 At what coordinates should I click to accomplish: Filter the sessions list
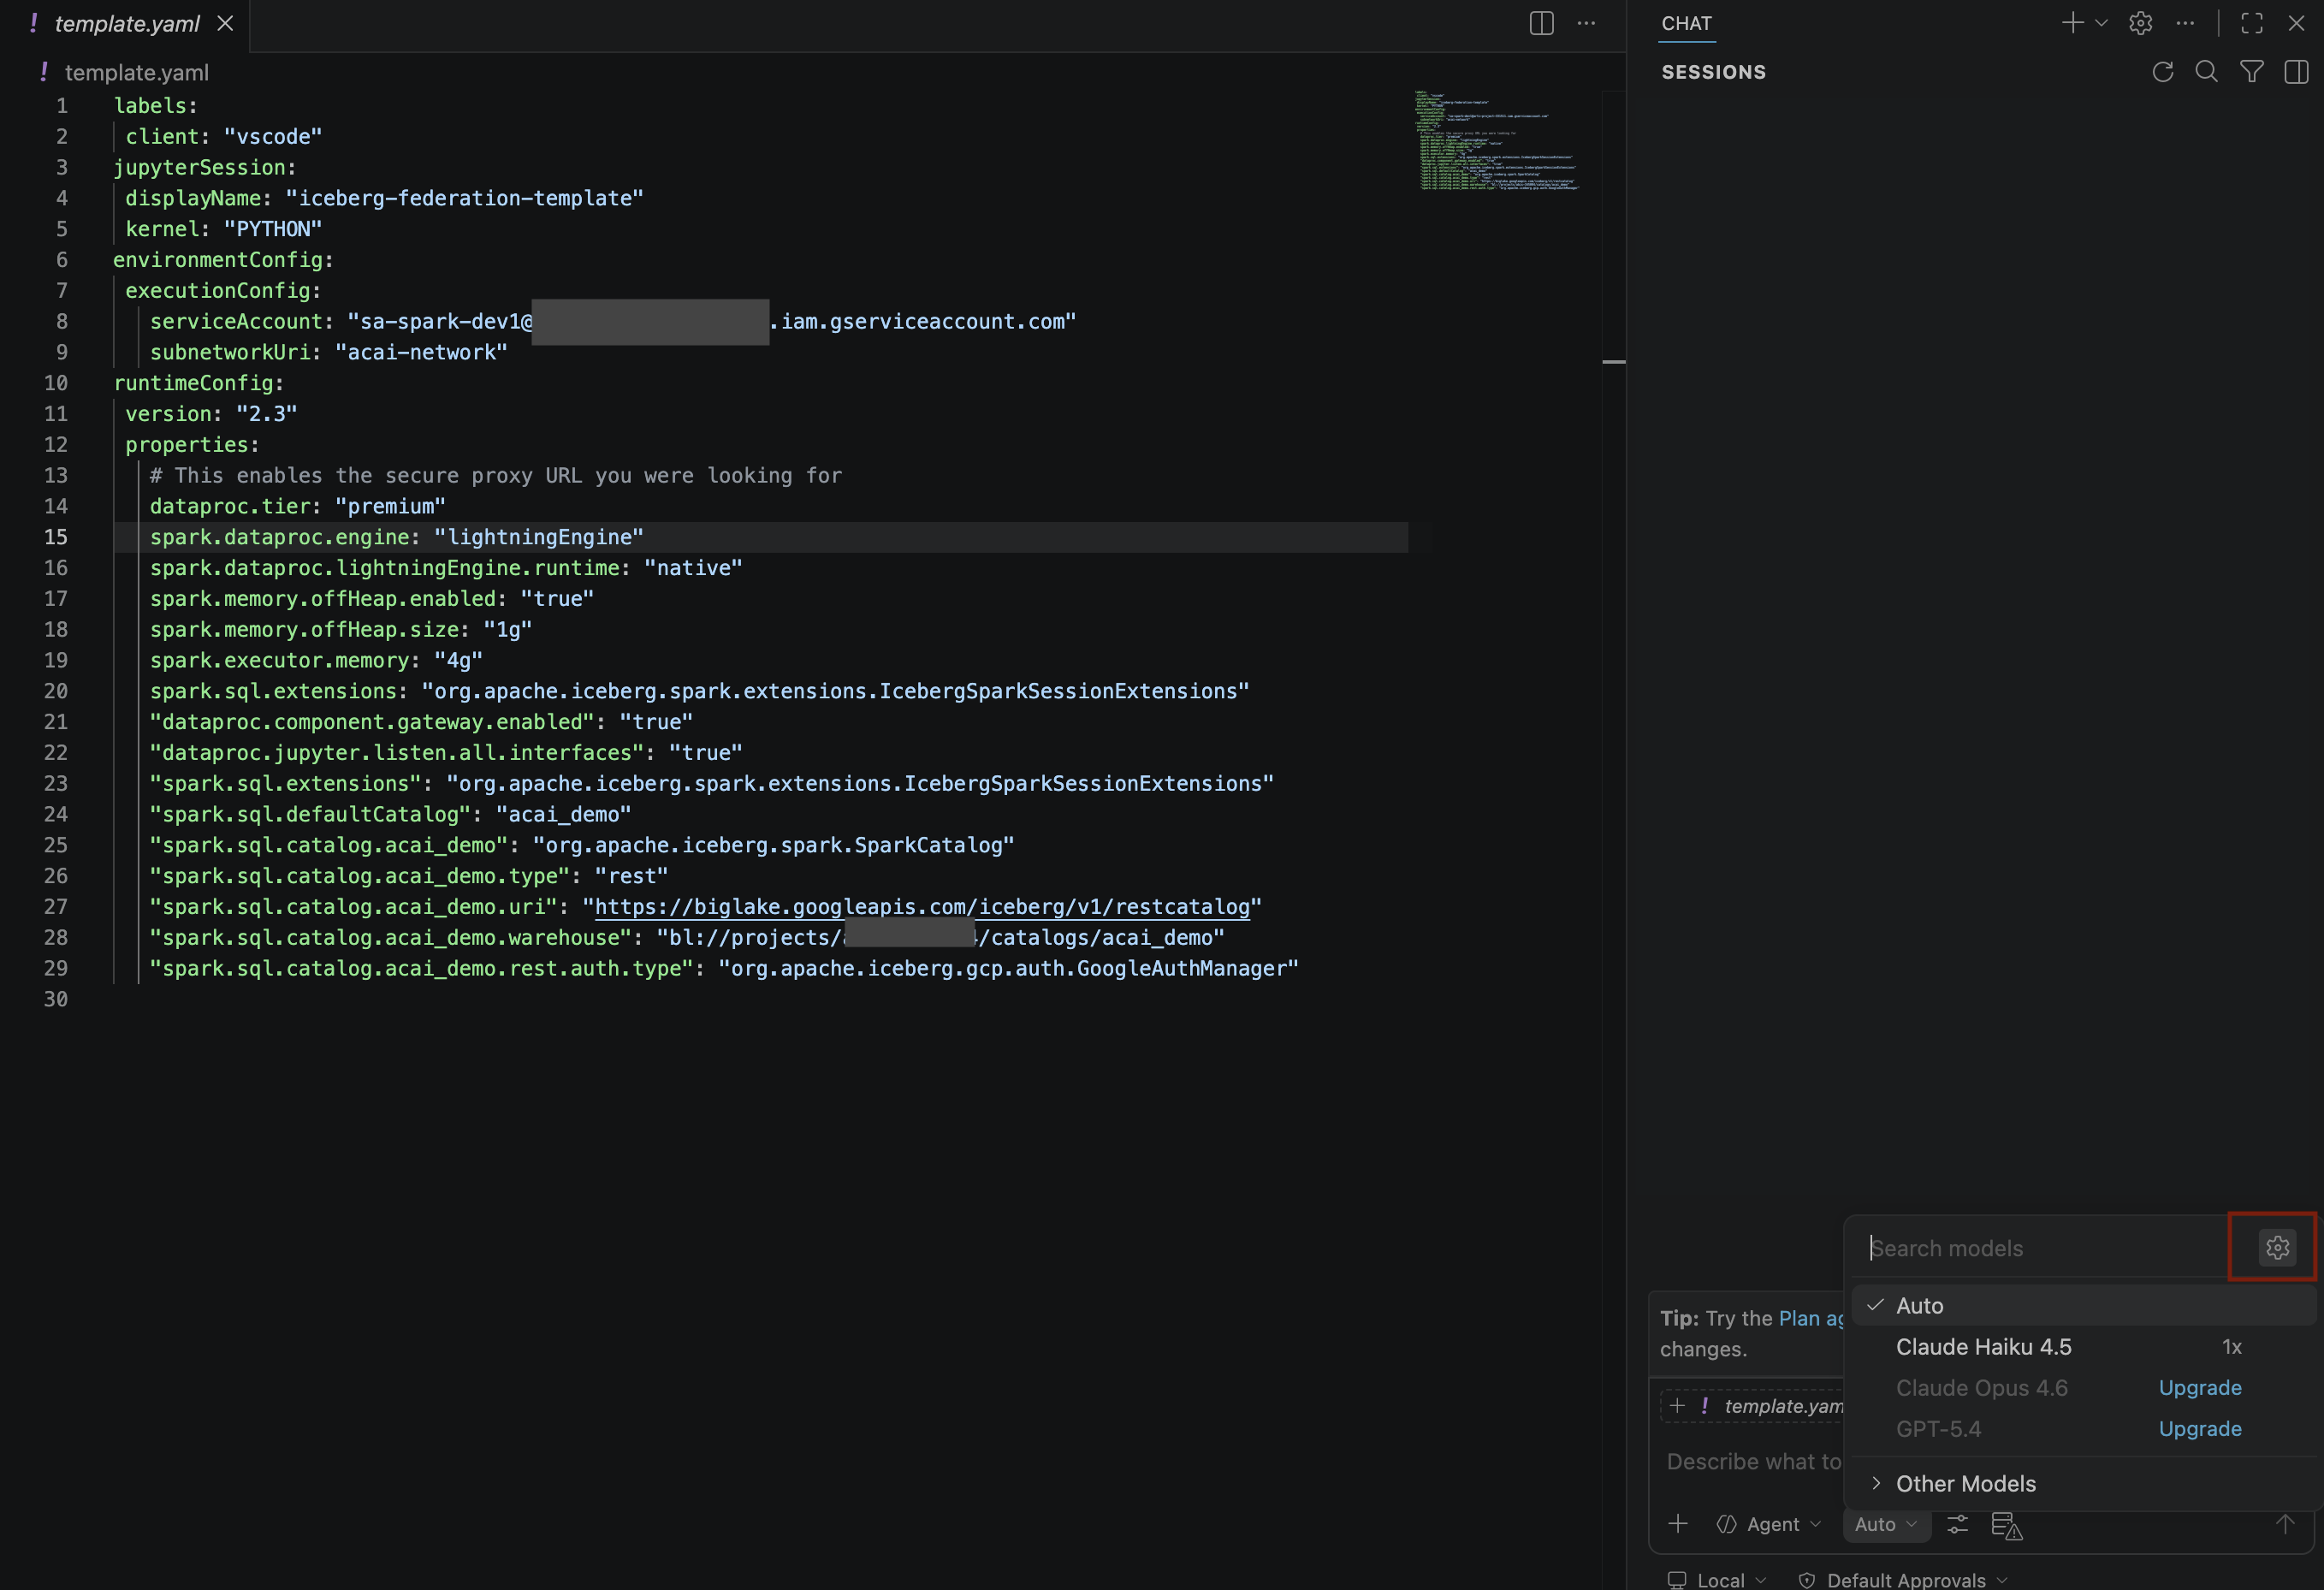[2251, 71]
